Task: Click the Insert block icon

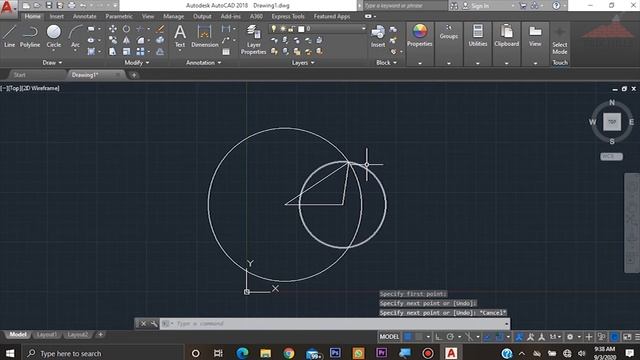Action: coord(378,36)
